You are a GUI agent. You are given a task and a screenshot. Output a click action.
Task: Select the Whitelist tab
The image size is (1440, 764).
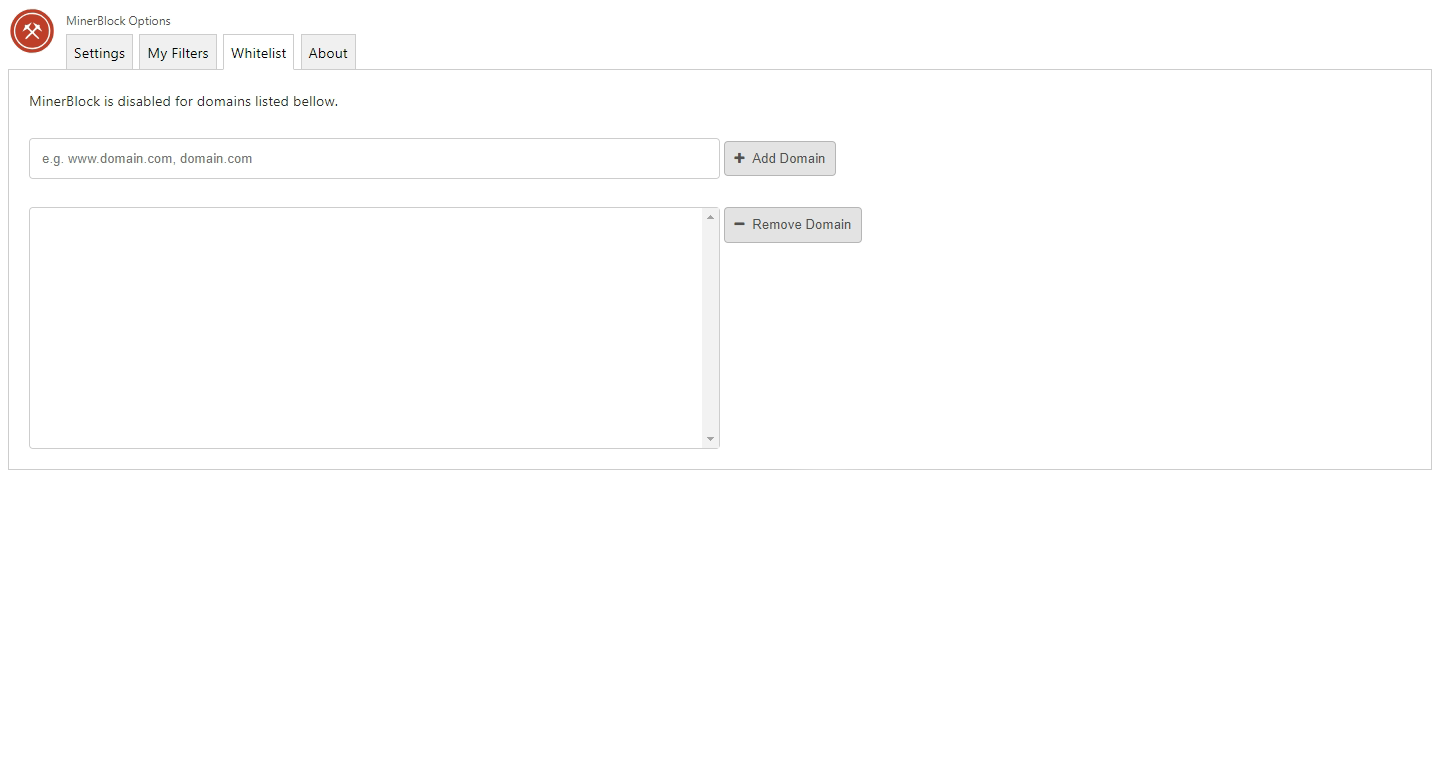[258, 53]
